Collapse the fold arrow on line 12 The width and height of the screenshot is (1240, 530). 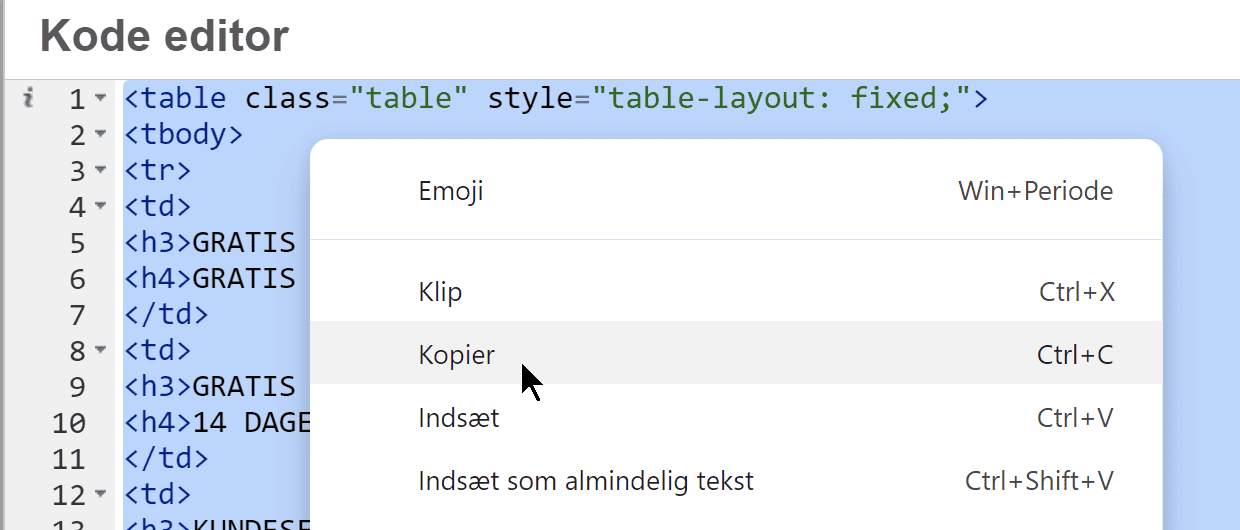coord(100,494)
